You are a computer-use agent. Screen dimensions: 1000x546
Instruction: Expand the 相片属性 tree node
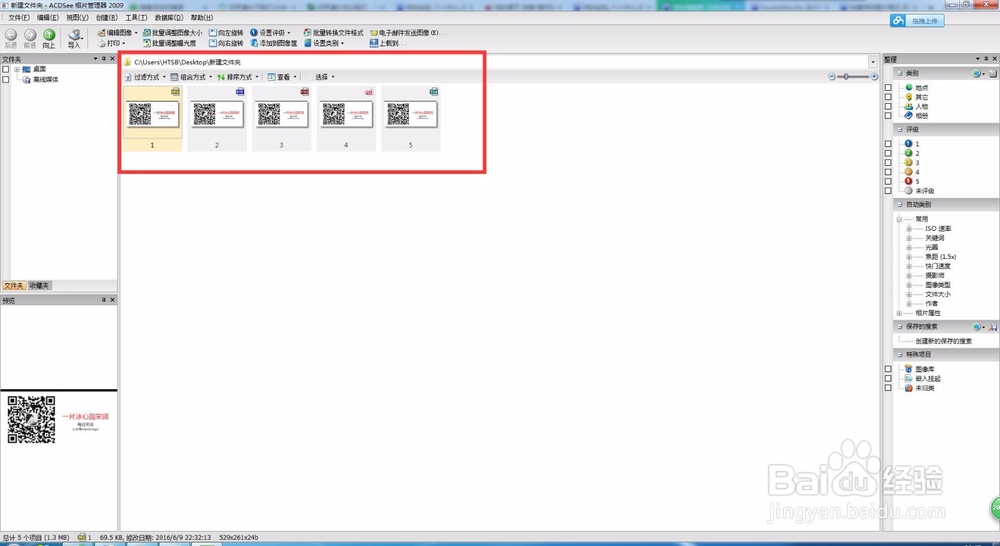[x=900, y=313]
